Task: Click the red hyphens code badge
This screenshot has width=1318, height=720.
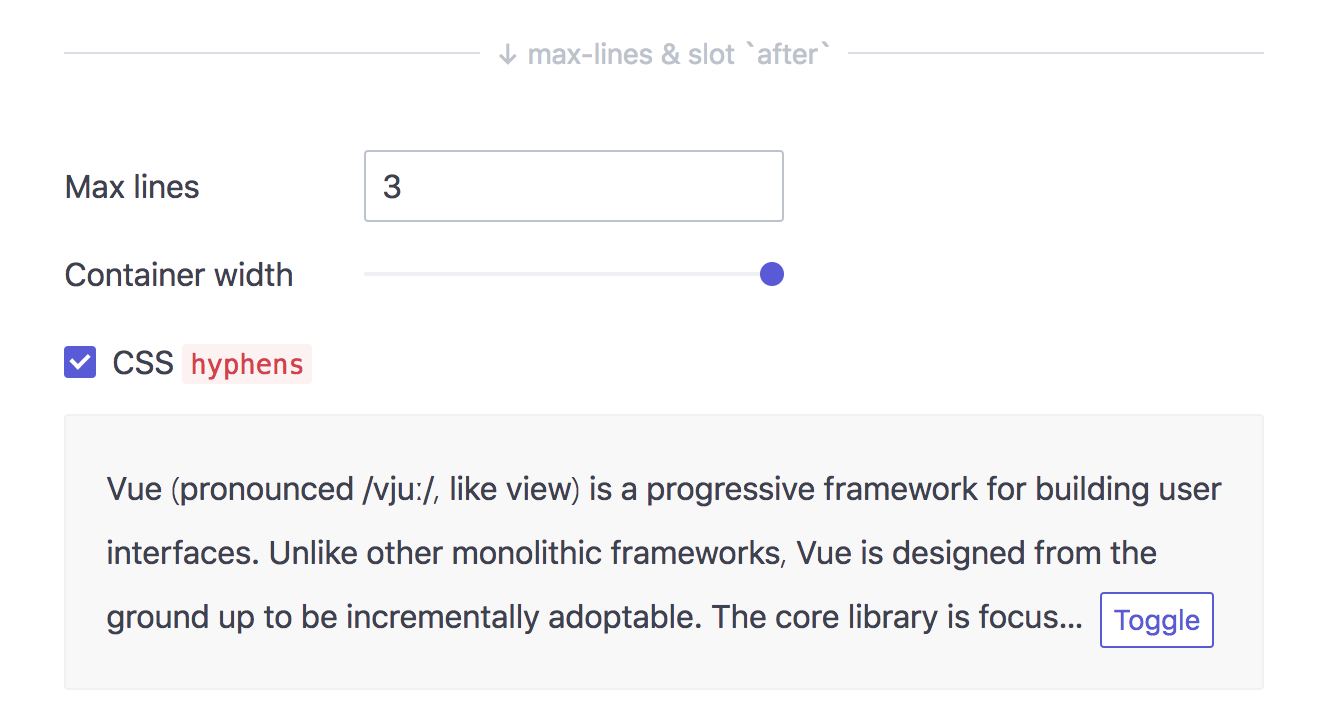Action: coord(246,364)
